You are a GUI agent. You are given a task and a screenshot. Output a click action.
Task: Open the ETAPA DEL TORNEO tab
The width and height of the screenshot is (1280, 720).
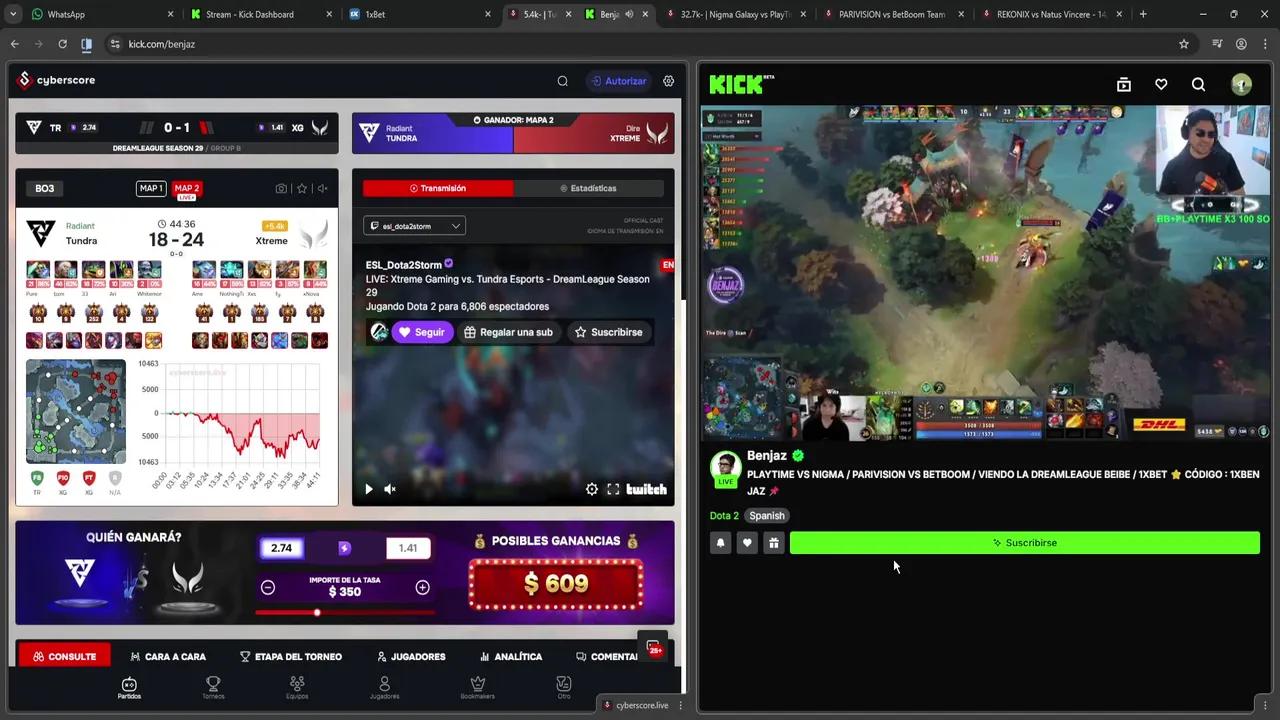[291, 657]
